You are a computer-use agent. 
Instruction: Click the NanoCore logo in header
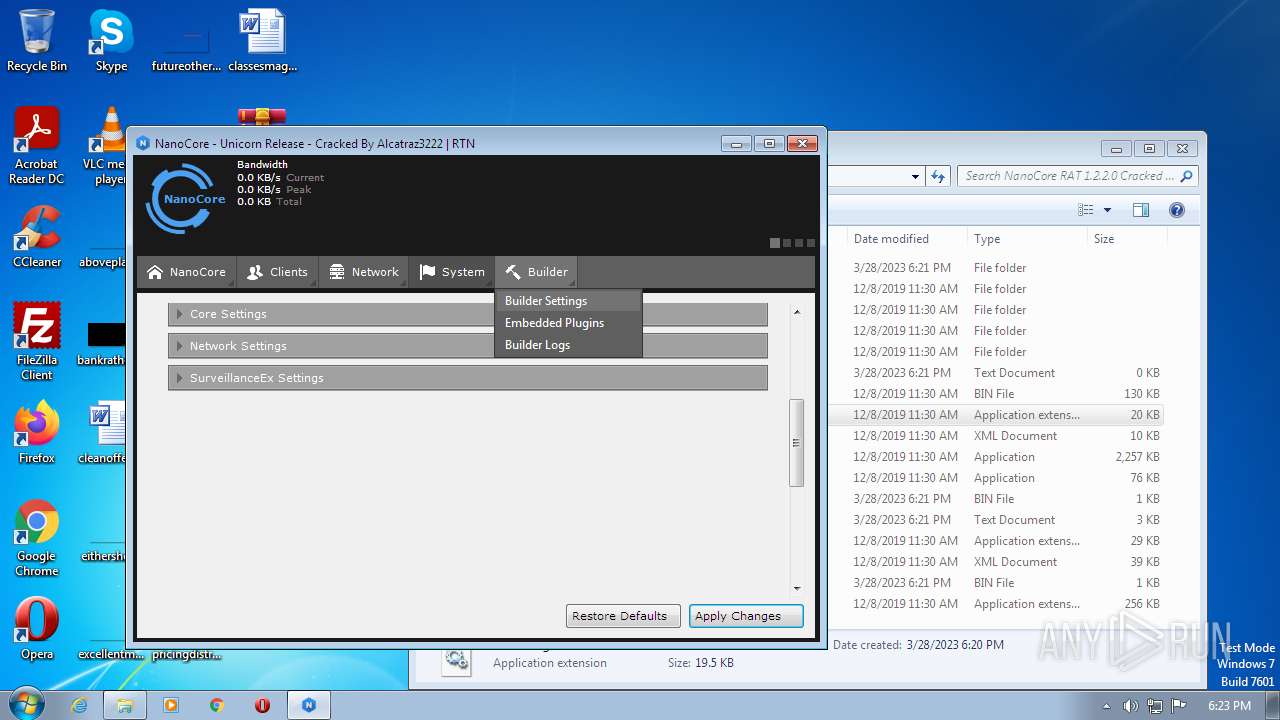(x=186, y=198)
